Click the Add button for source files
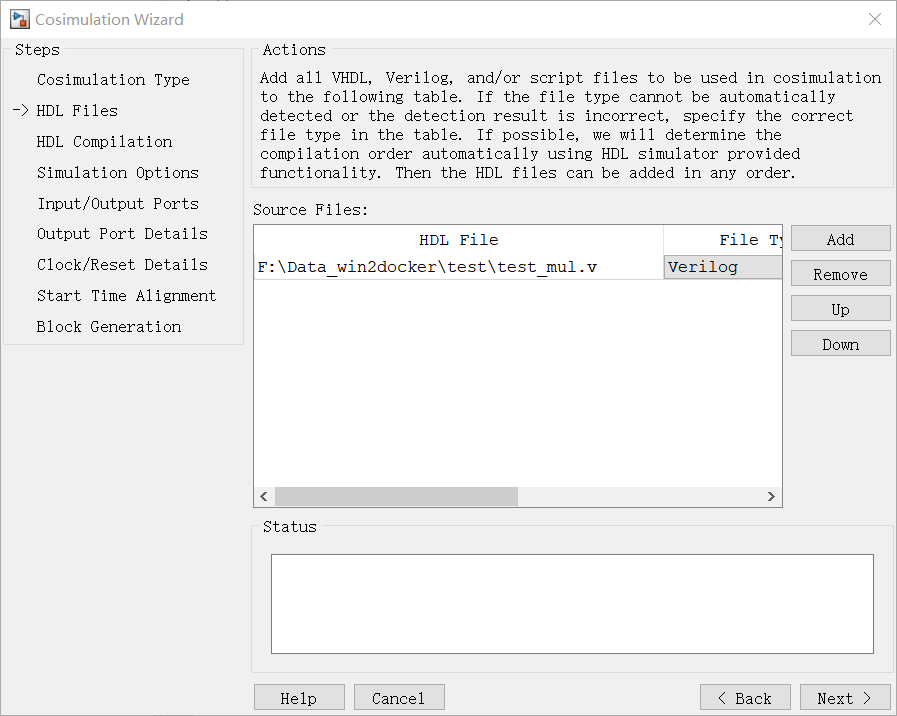Viewport: 897px width, 716px height. pyautogui.click(x=840, y=238)
